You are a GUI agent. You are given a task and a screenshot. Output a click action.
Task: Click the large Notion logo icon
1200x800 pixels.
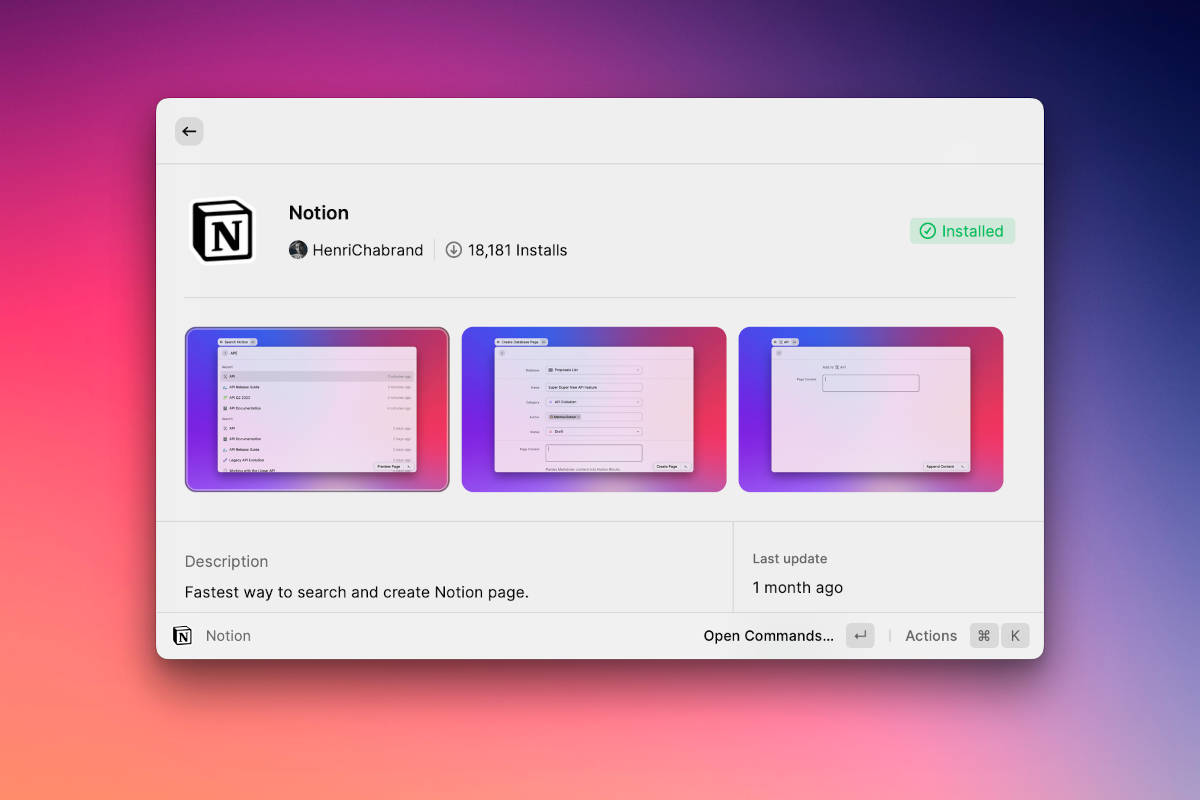tap(222, 230)
